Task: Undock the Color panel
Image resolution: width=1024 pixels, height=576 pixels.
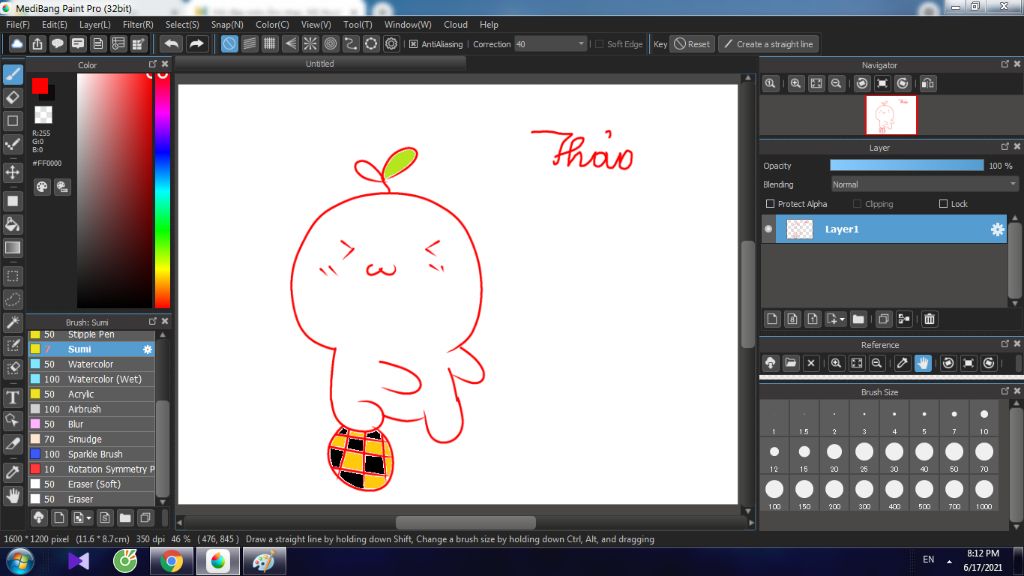Action: click(152, 64)
